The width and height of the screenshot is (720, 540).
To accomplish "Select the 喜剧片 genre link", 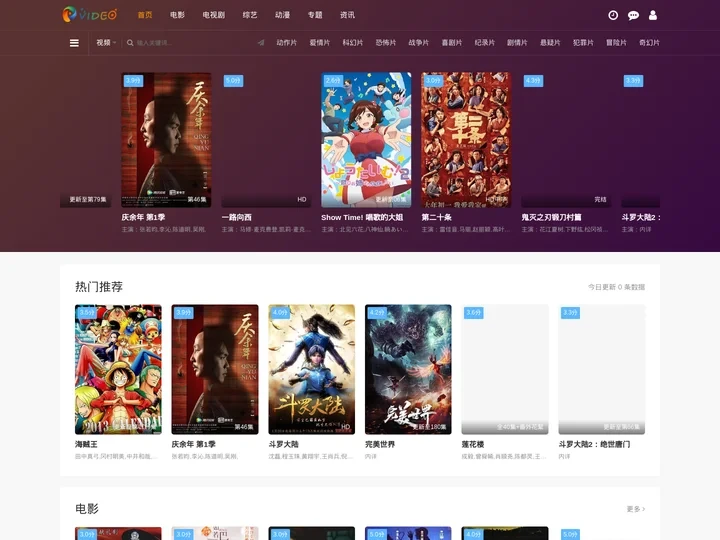I will (x=452, y=43).
